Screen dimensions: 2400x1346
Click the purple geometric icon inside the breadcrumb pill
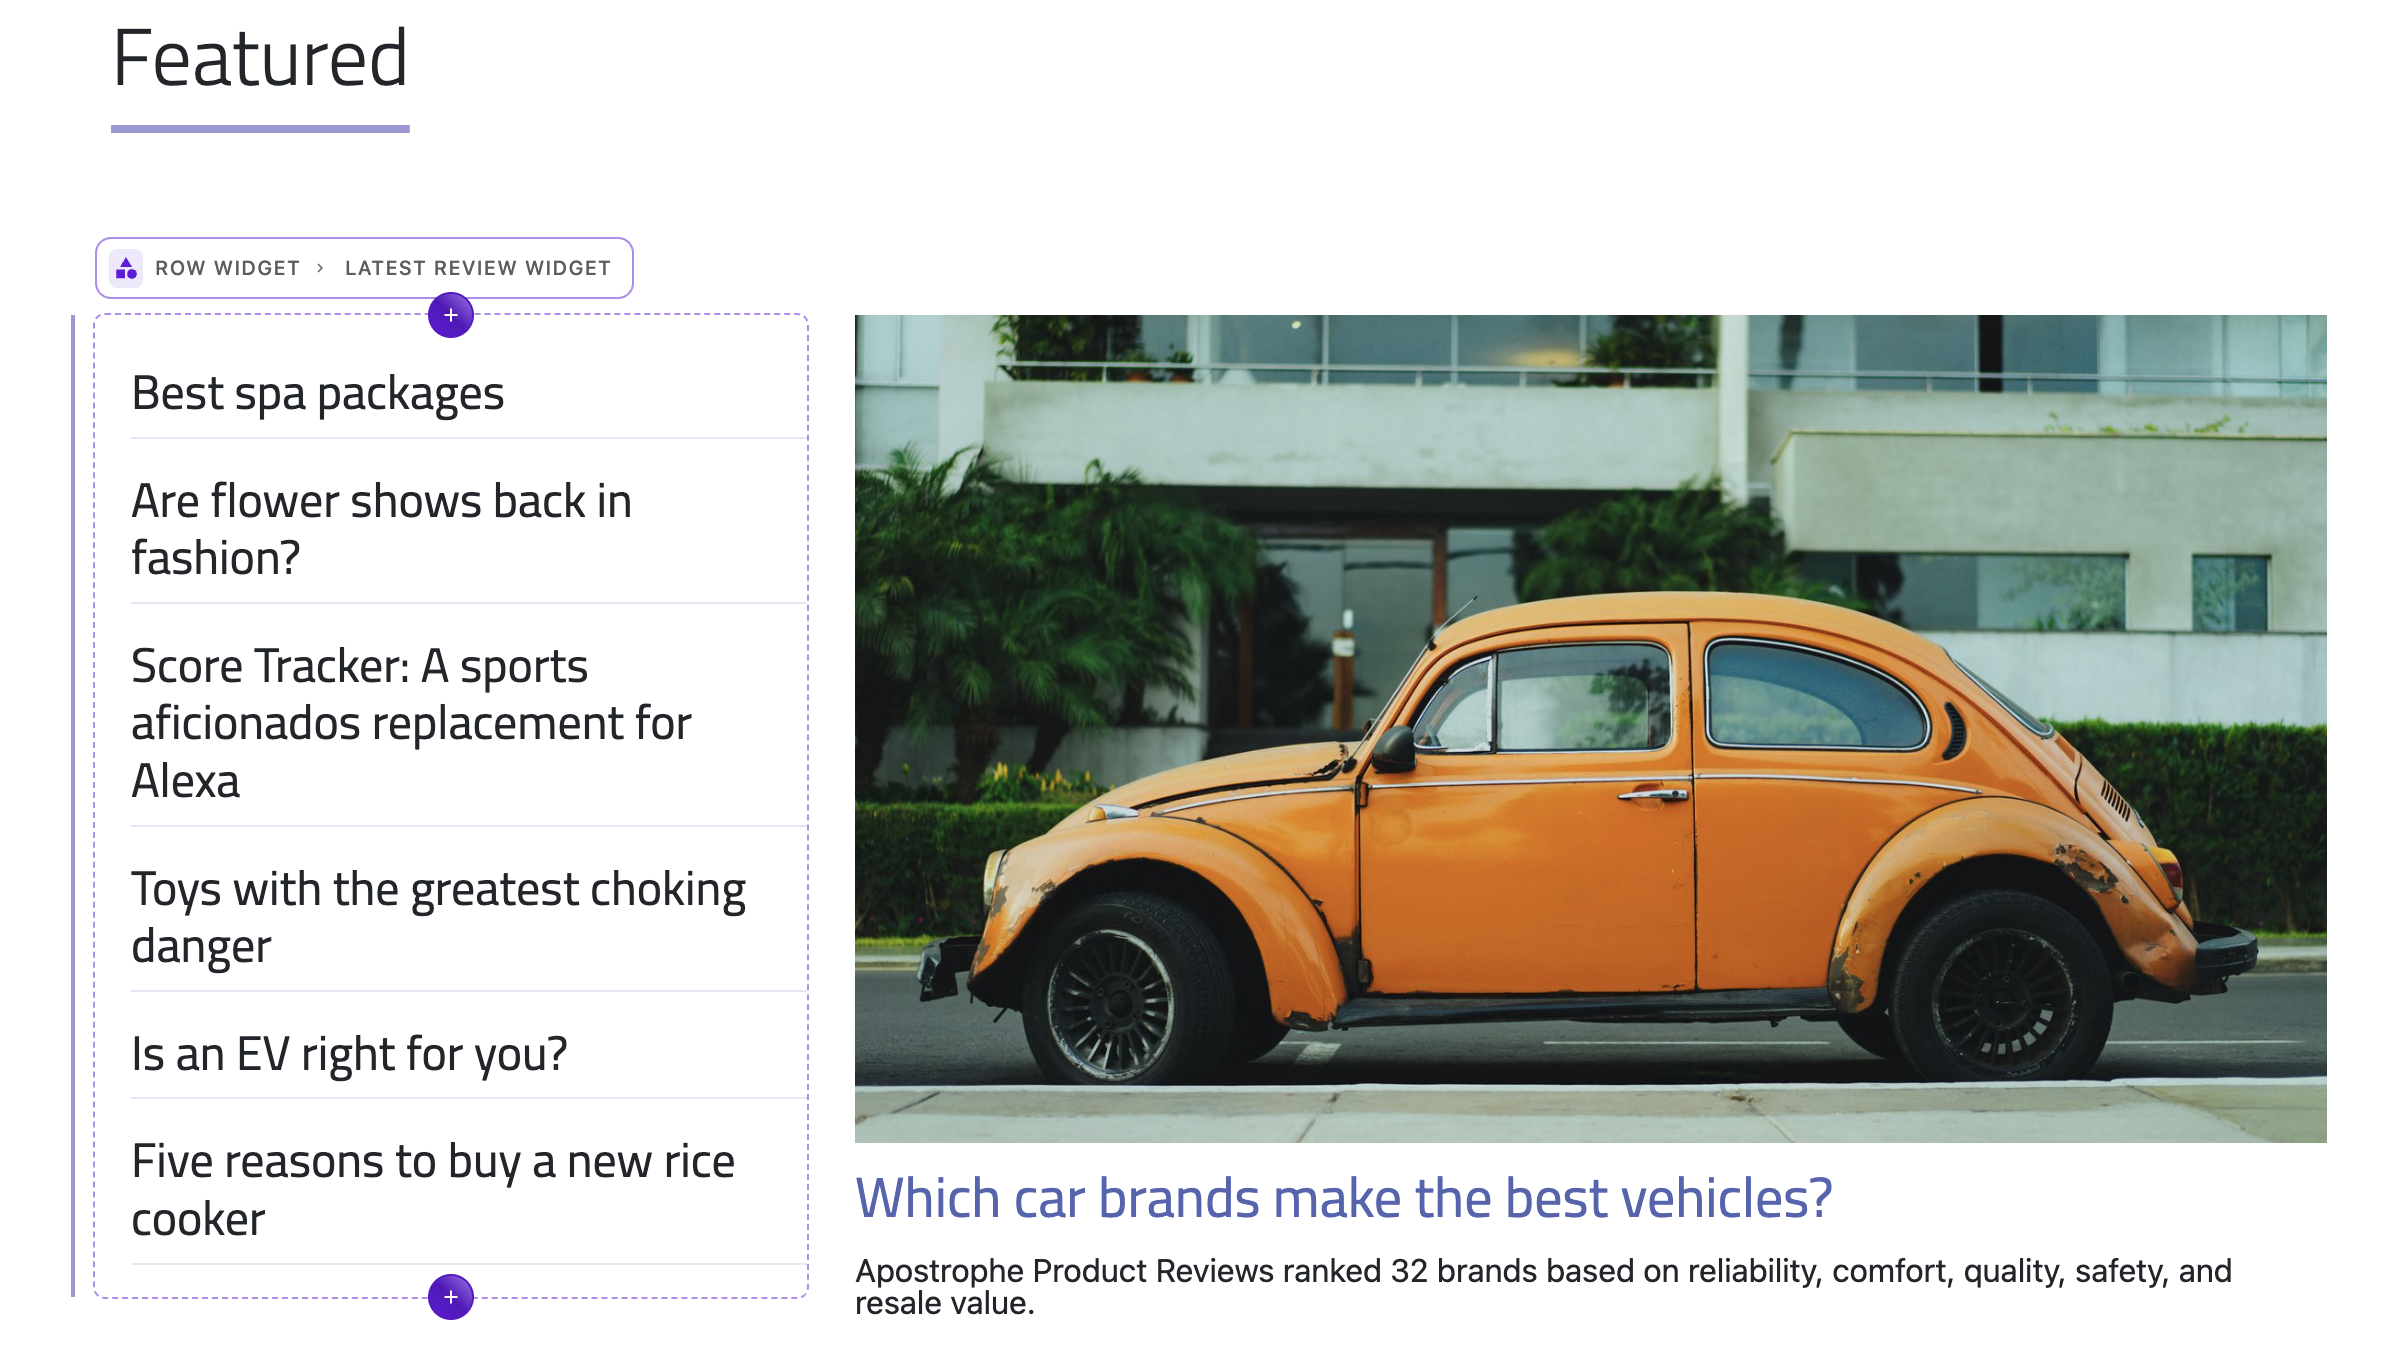coord(126,267)
